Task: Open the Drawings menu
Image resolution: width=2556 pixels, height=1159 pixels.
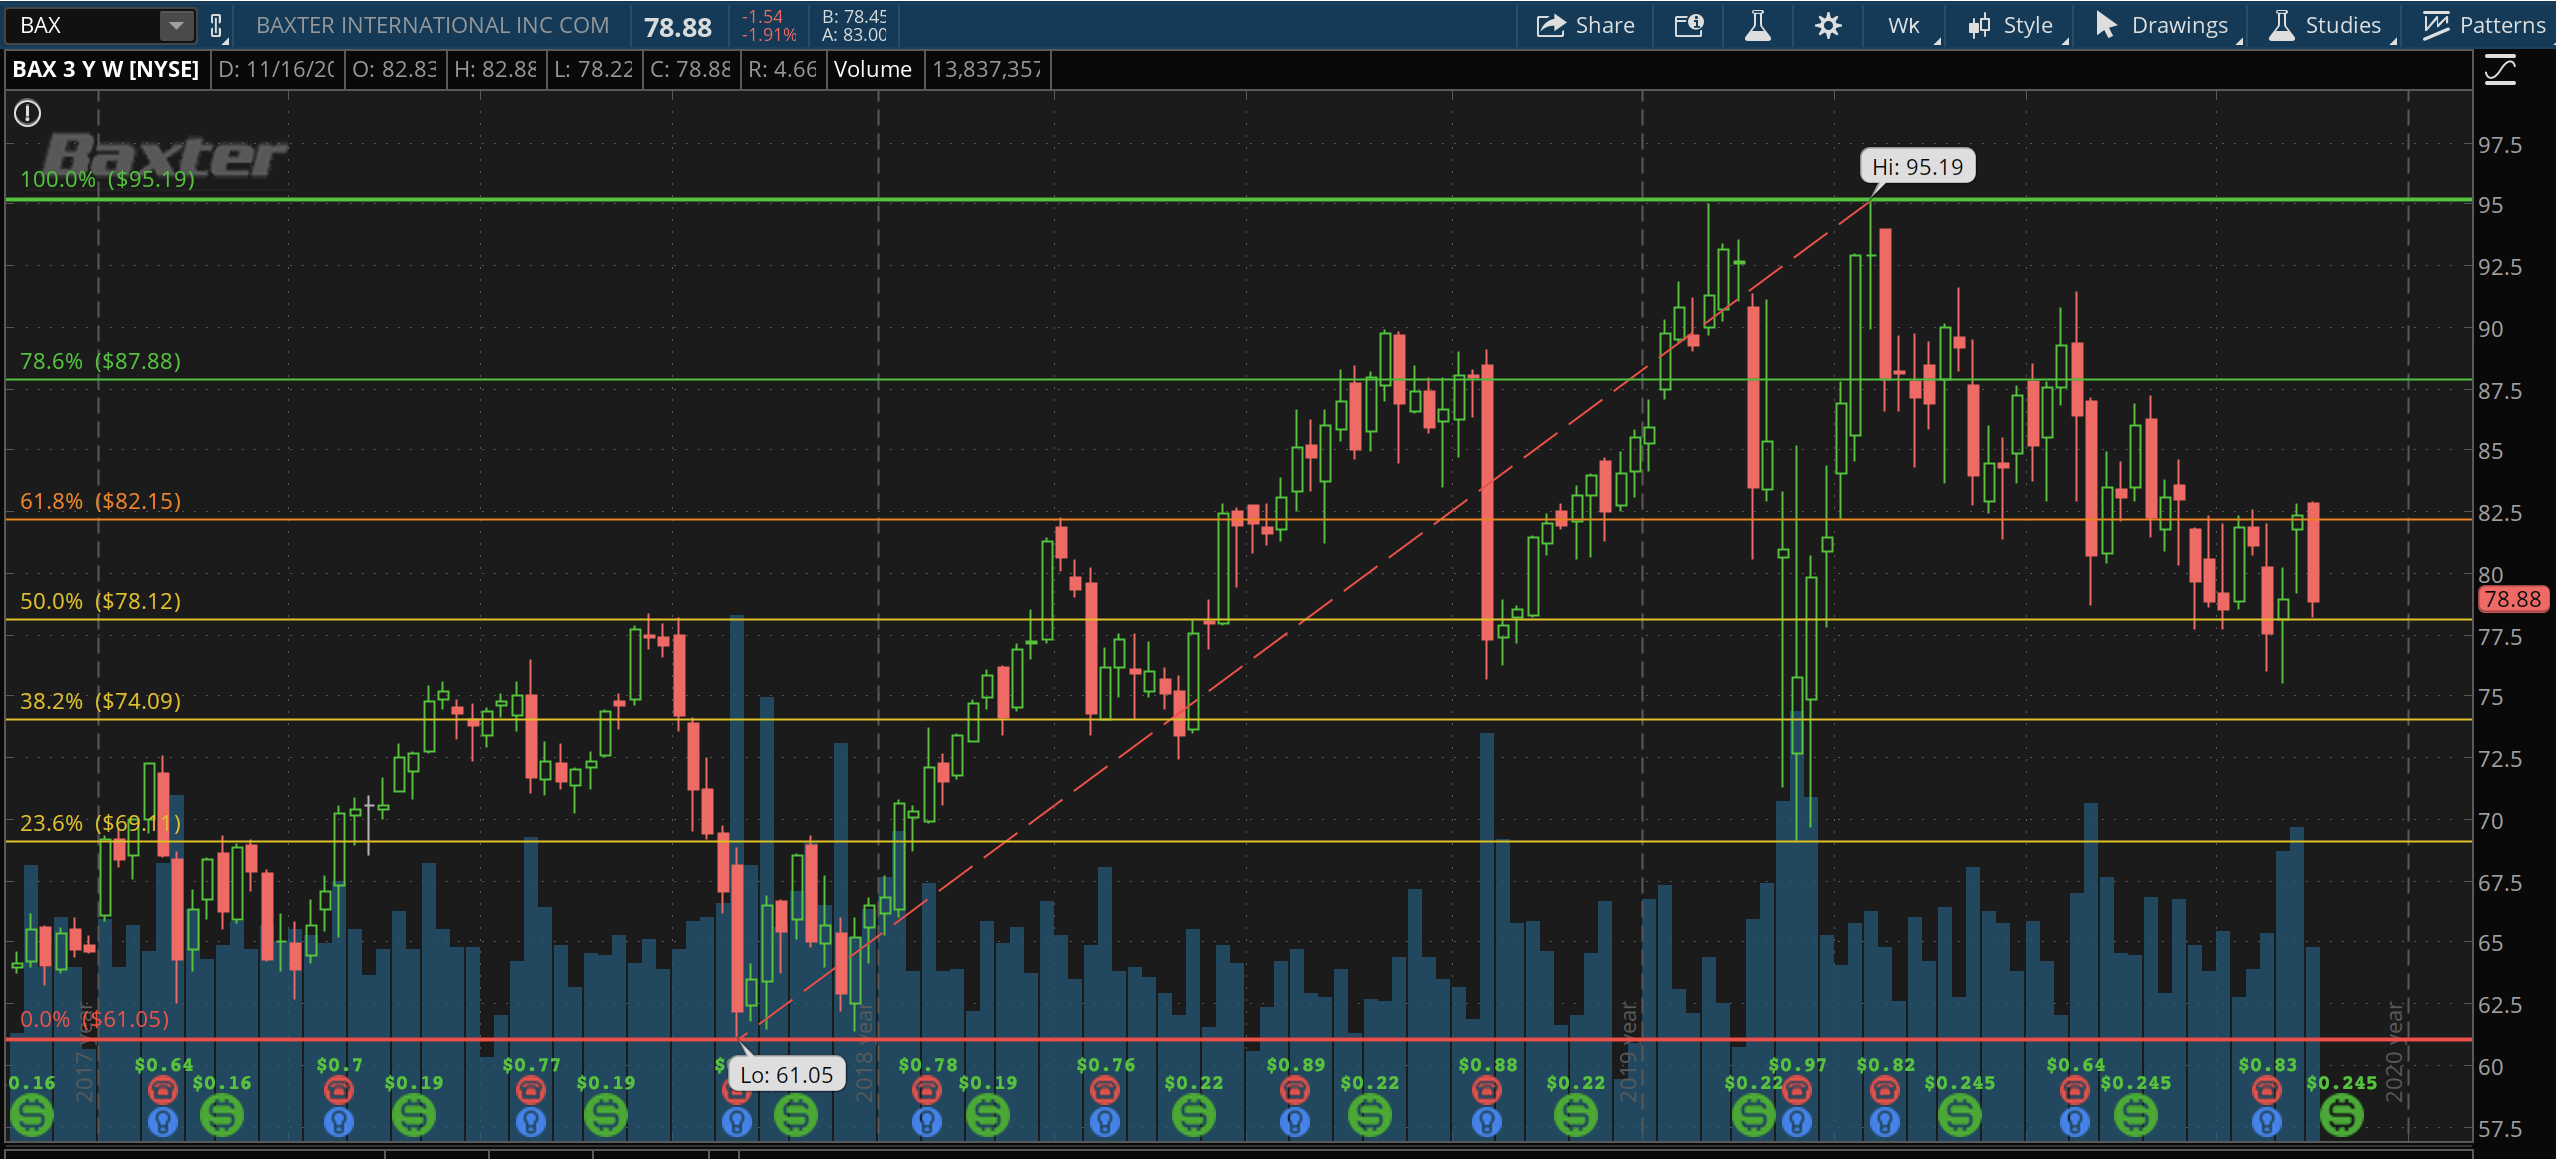Action: tap(2162, 25)
